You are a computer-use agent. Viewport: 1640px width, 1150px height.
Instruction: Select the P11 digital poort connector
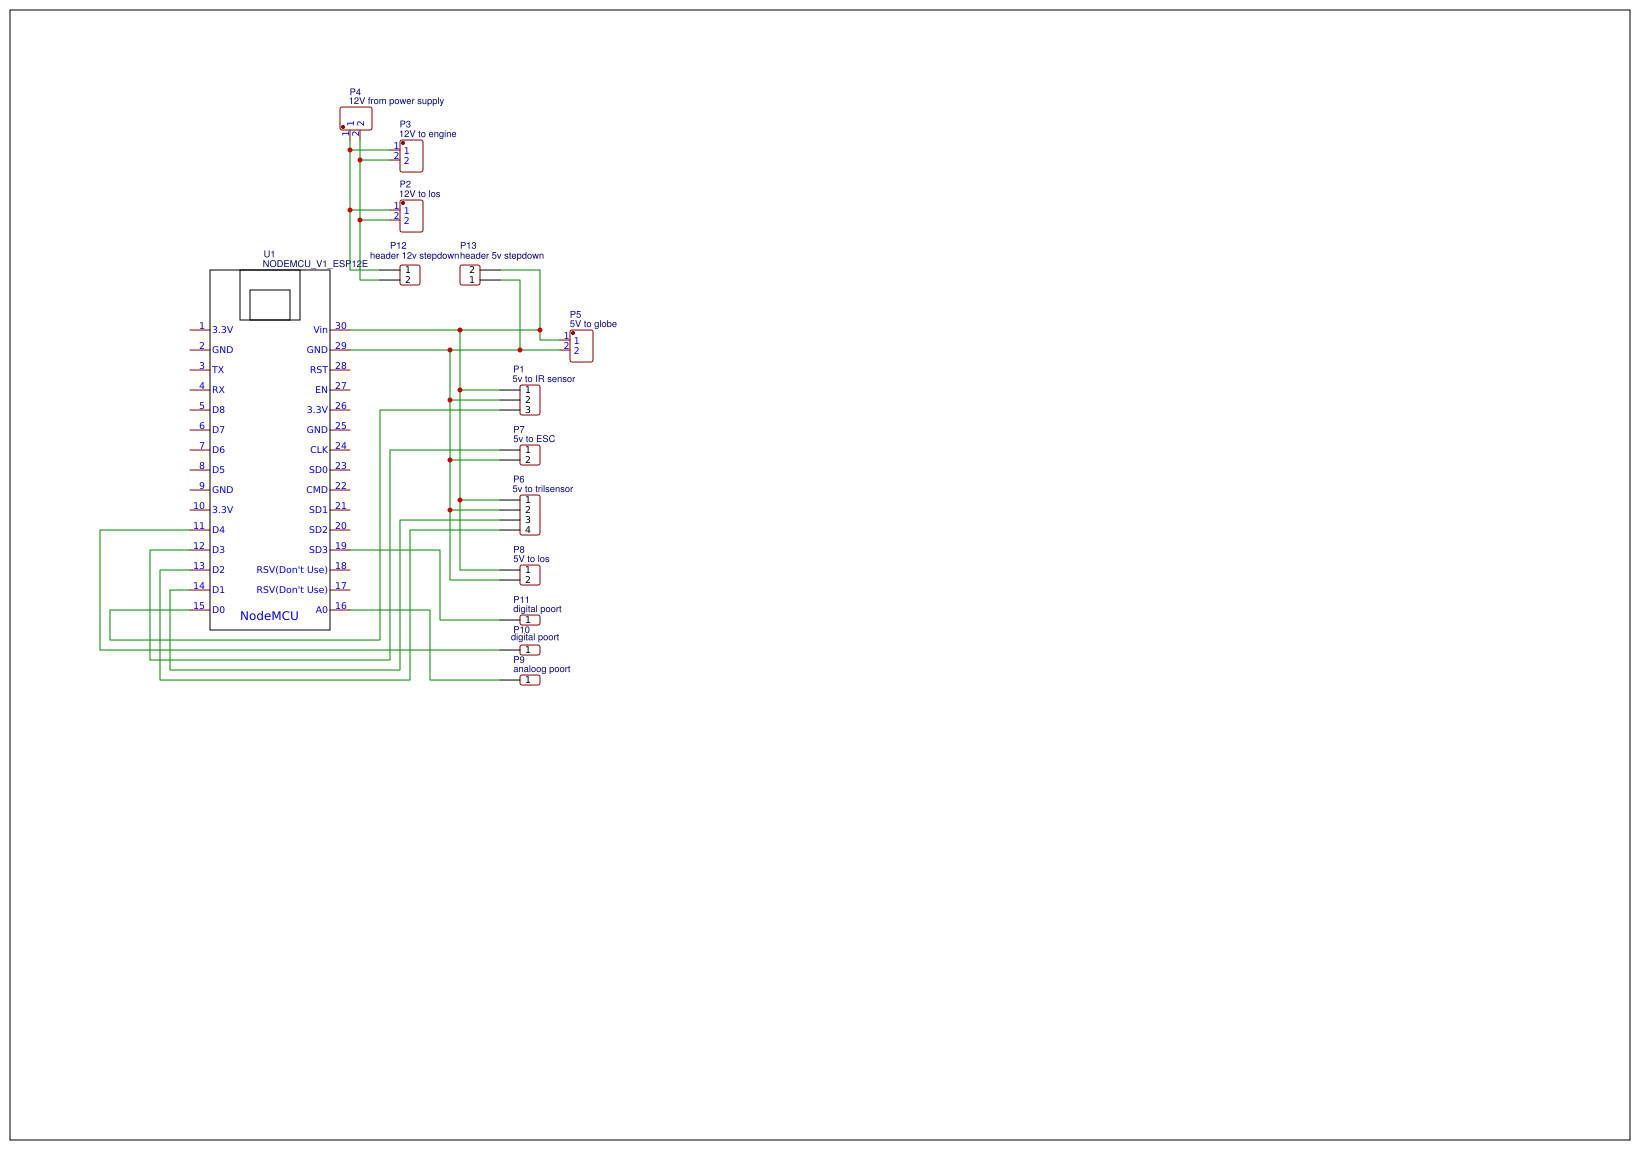(529, 620)
